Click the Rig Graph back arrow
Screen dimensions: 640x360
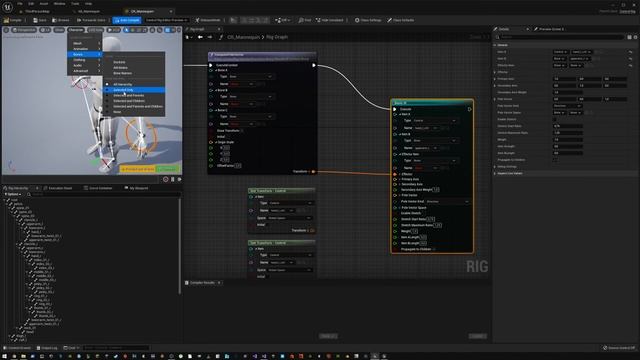200,37
